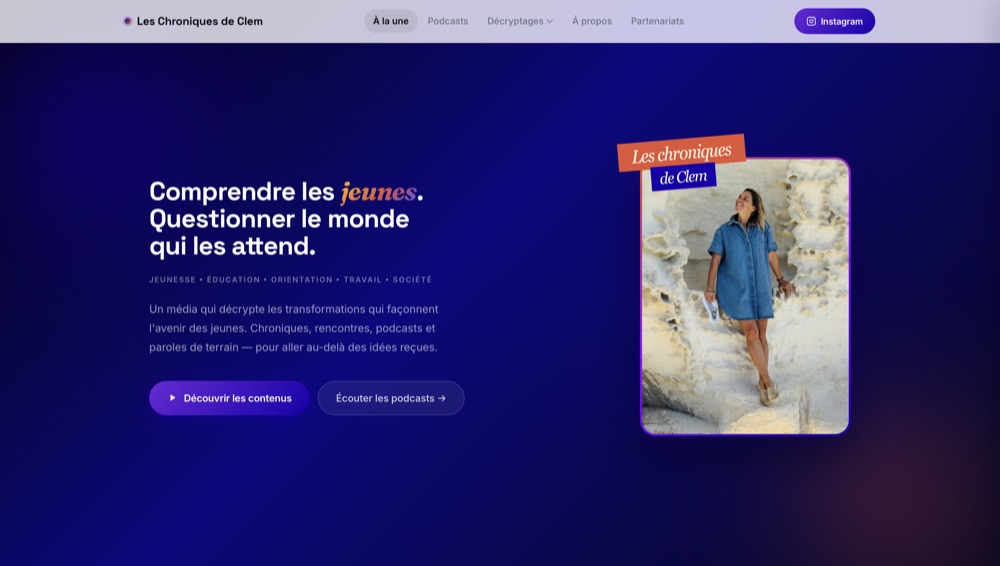Click the Instagram camera icon

811,21
